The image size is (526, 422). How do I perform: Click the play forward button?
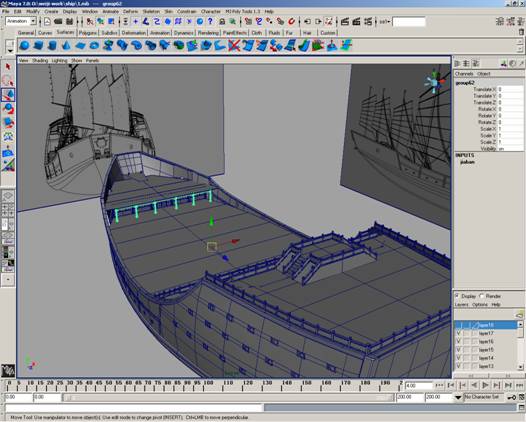tap(485, 385)
